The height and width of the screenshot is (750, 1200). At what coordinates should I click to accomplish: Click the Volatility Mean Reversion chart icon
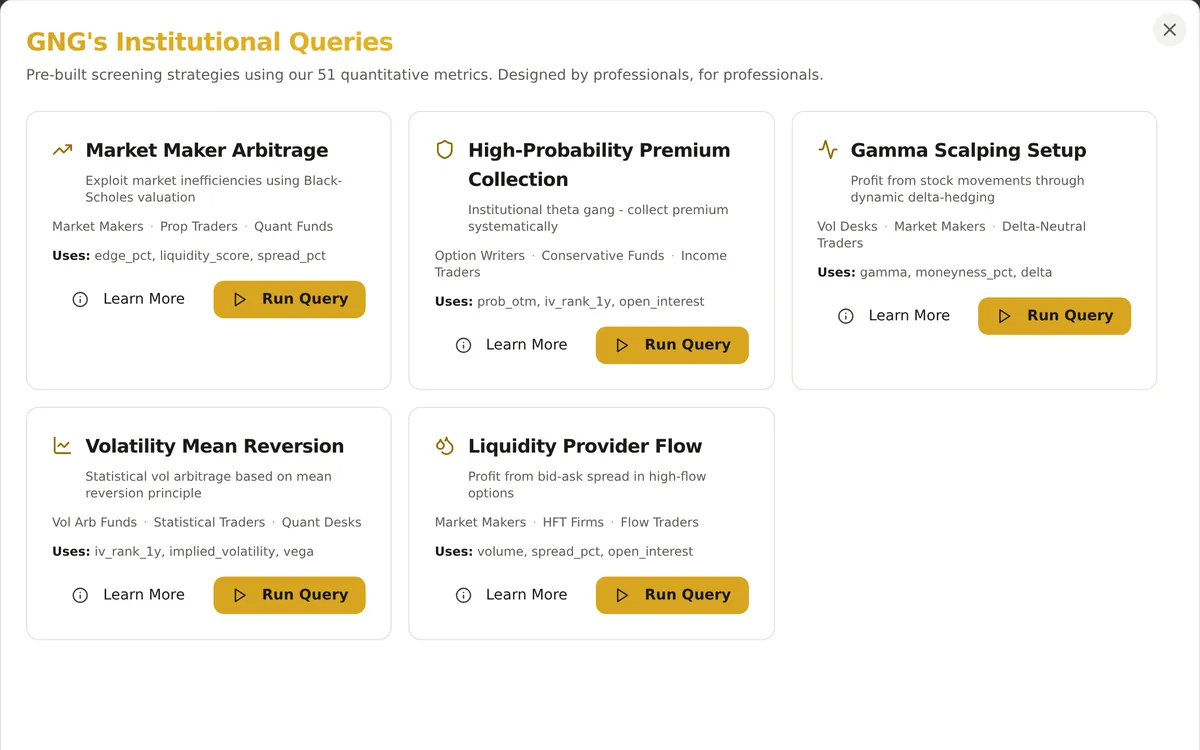pos(63,446)
